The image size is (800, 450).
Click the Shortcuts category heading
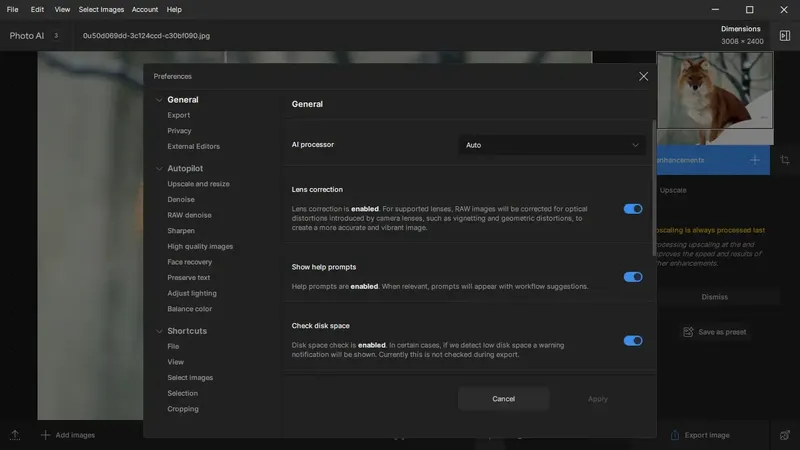coord(187,331)
